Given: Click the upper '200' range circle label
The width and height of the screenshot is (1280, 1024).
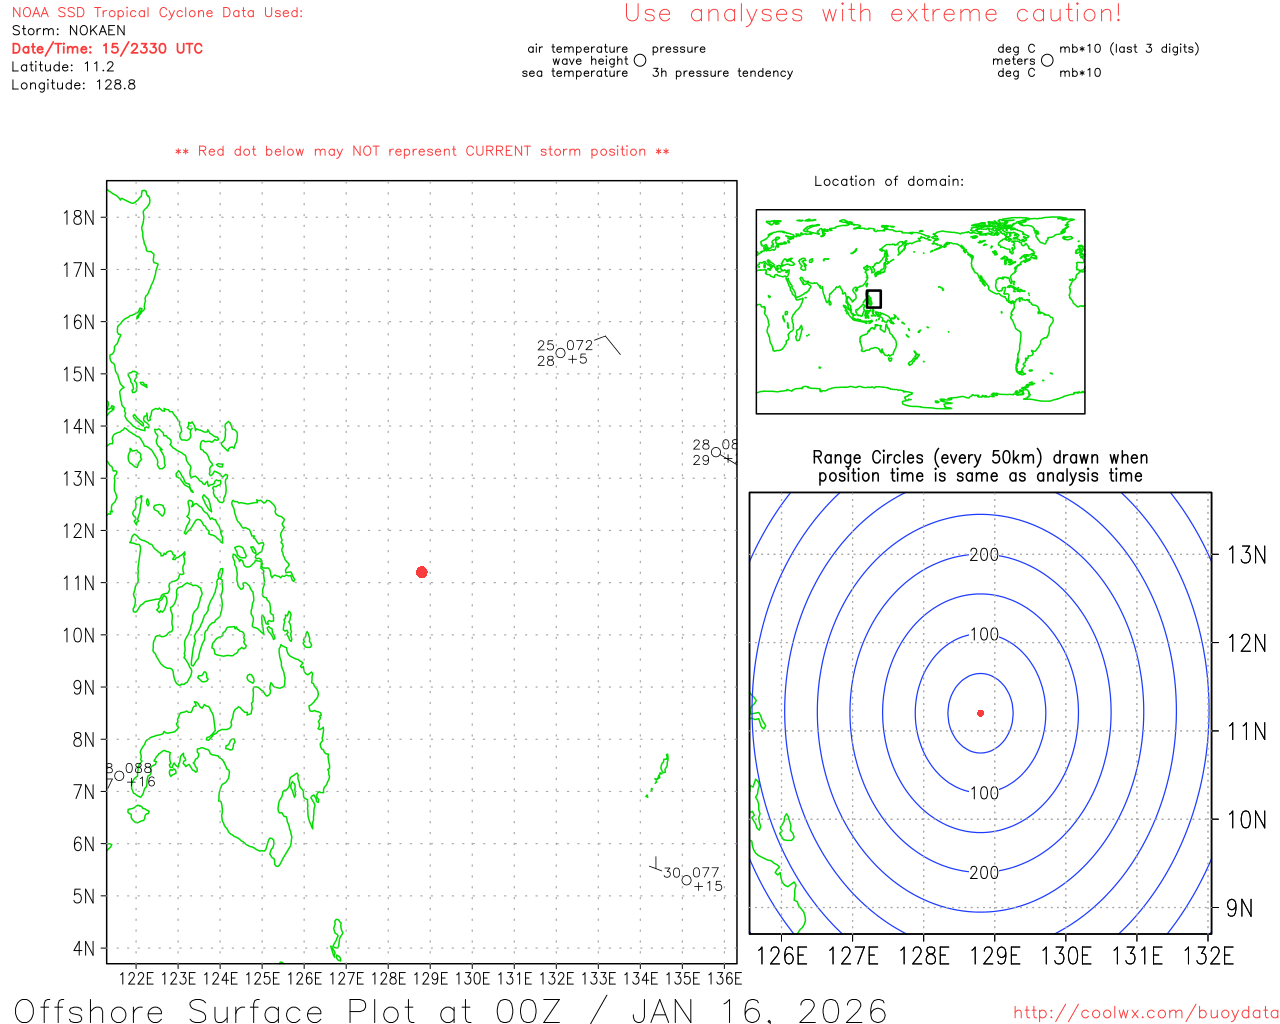Looking at the screenshot, I should point(984,555).
